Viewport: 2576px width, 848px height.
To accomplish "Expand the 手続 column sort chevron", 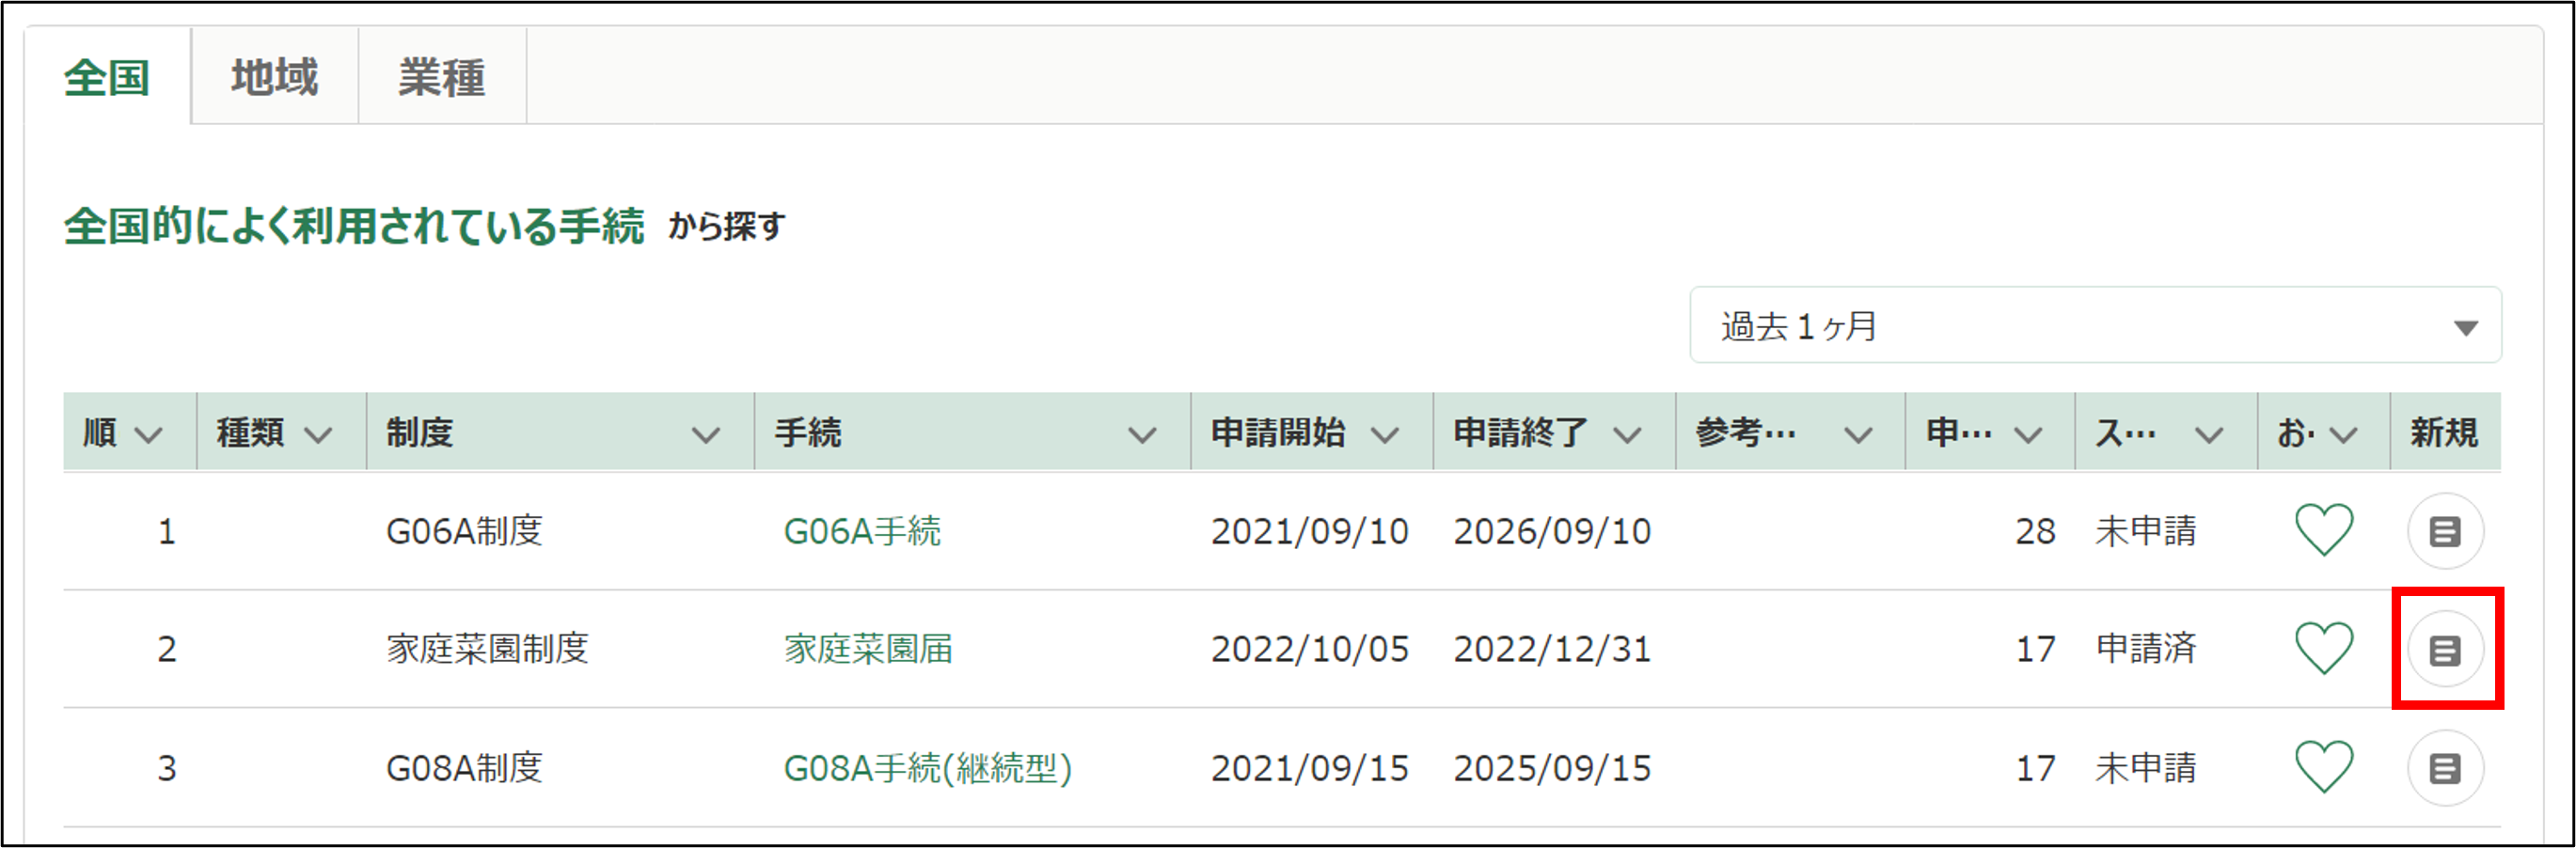I will 1142,435.
